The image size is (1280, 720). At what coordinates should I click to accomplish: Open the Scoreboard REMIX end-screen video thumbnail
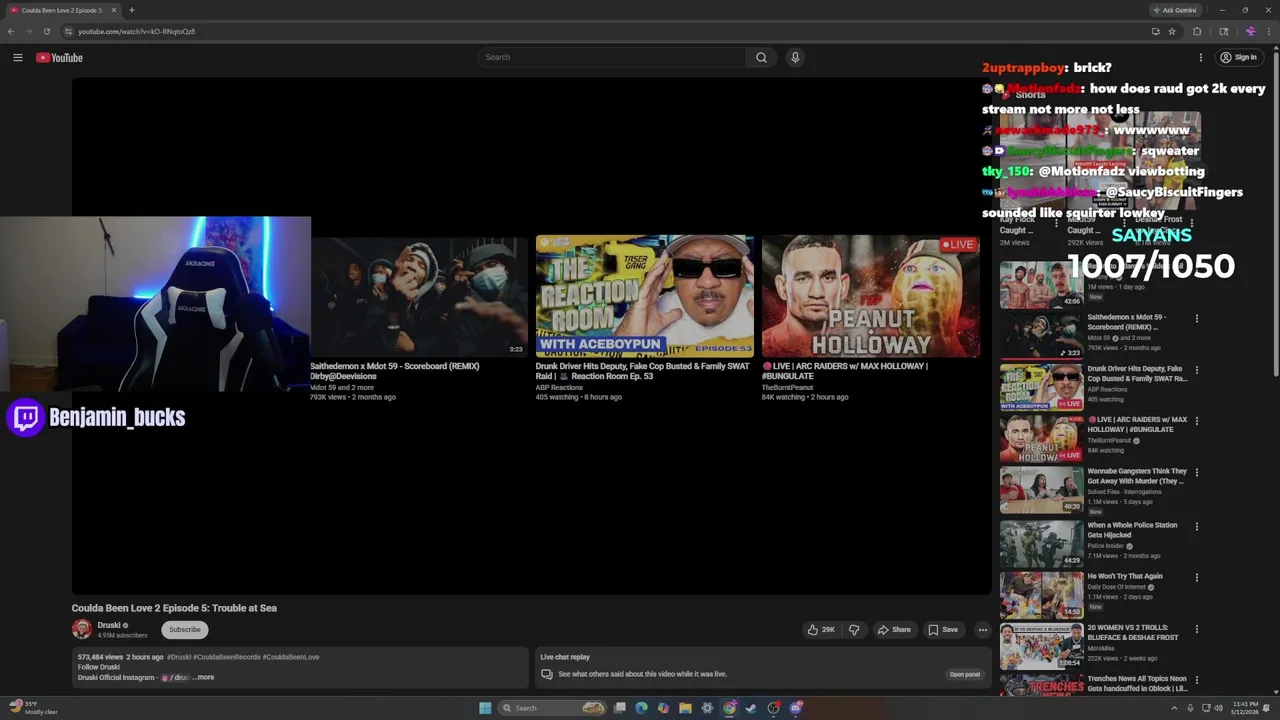(419, 297)
